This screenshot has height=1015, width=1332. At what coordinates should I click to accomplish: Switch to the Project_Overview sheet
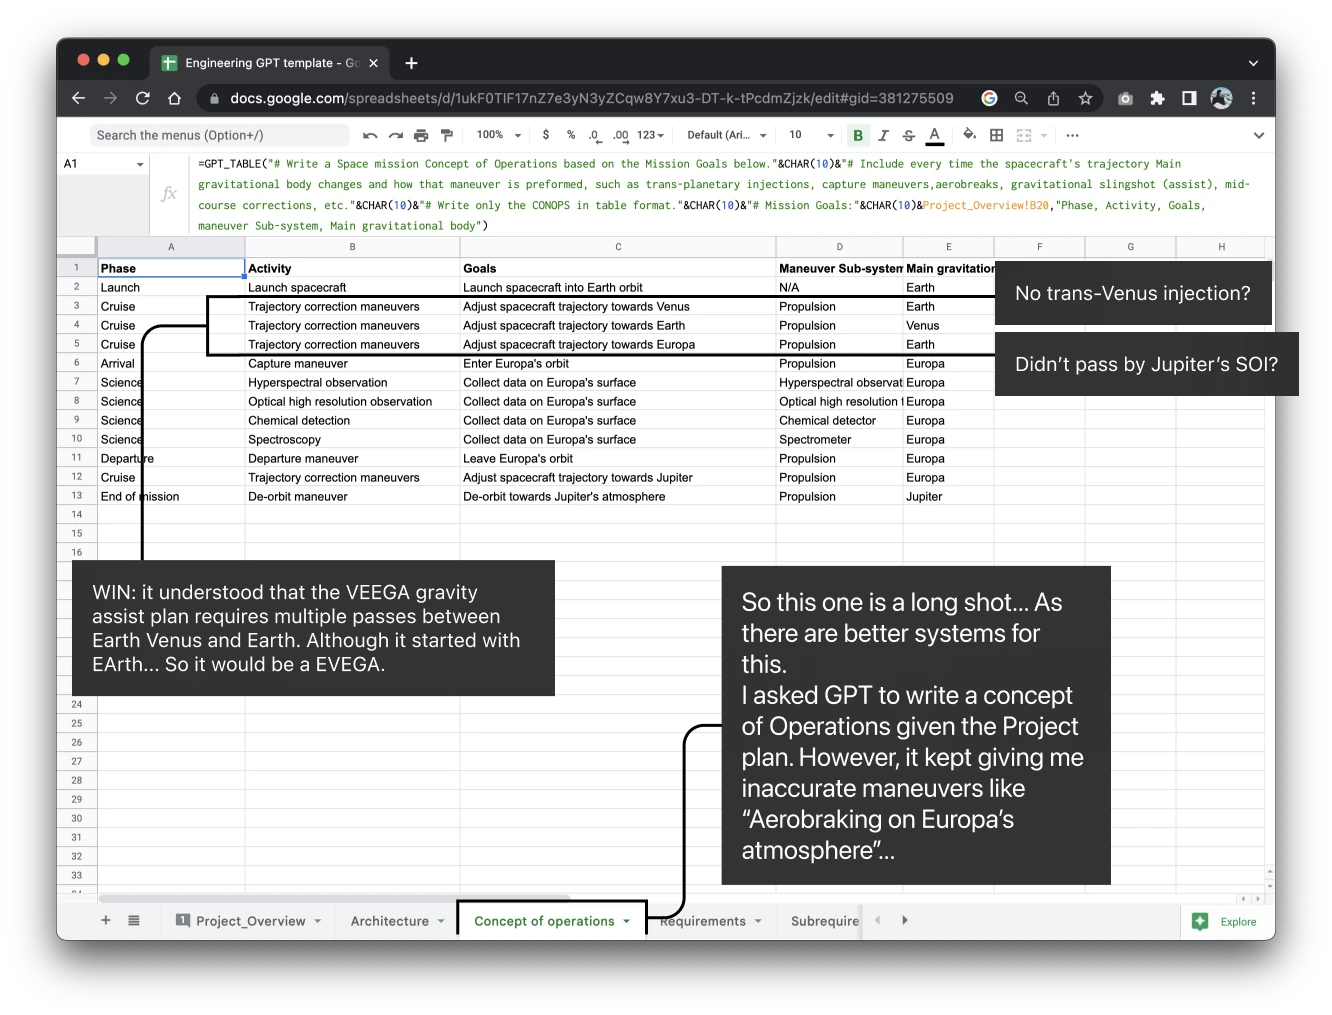[x=249, y=921]
